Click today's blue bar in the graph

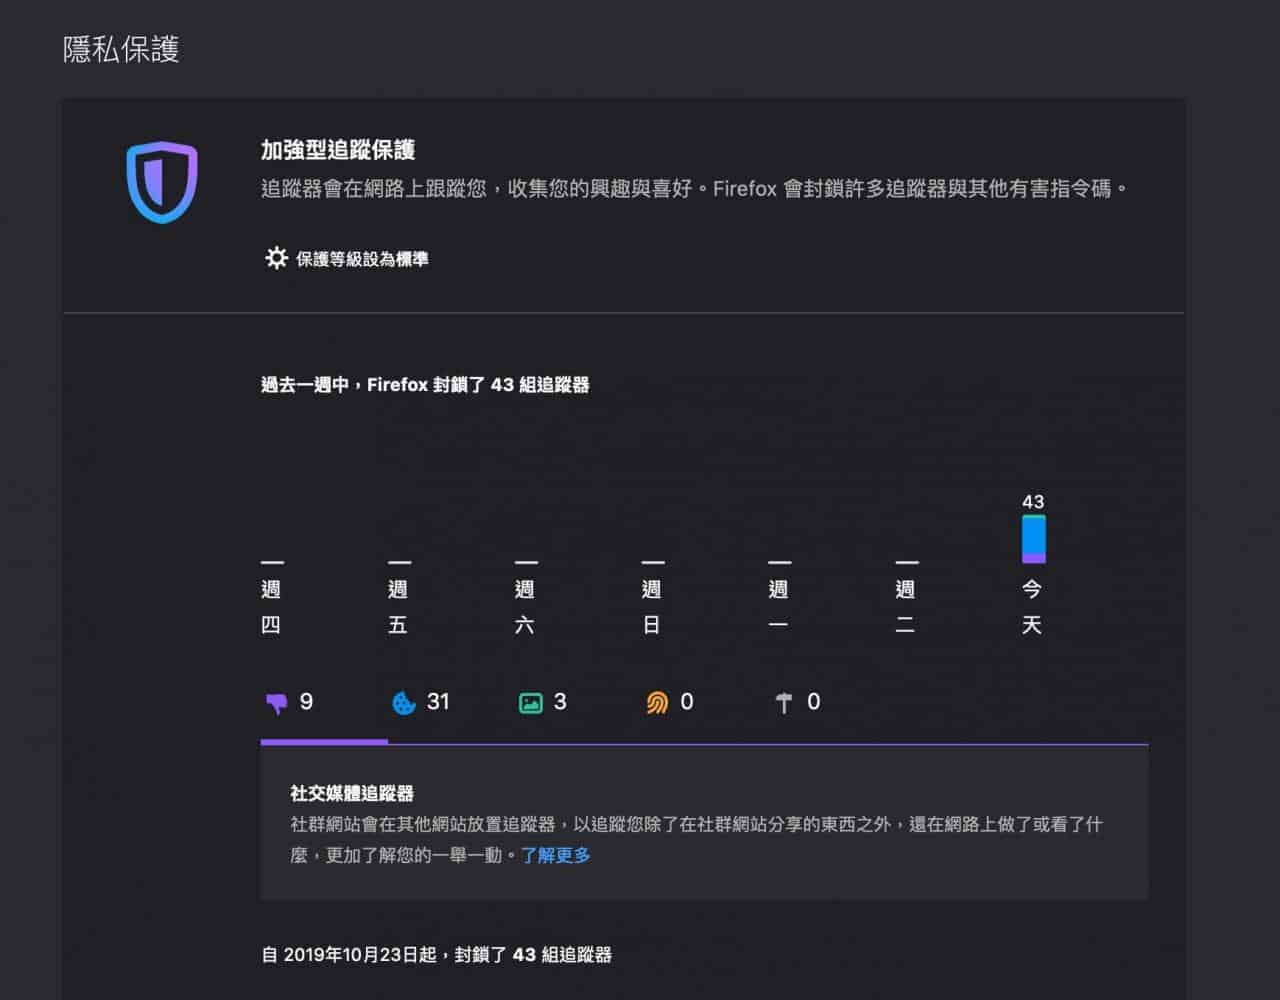pos(1033,534)
